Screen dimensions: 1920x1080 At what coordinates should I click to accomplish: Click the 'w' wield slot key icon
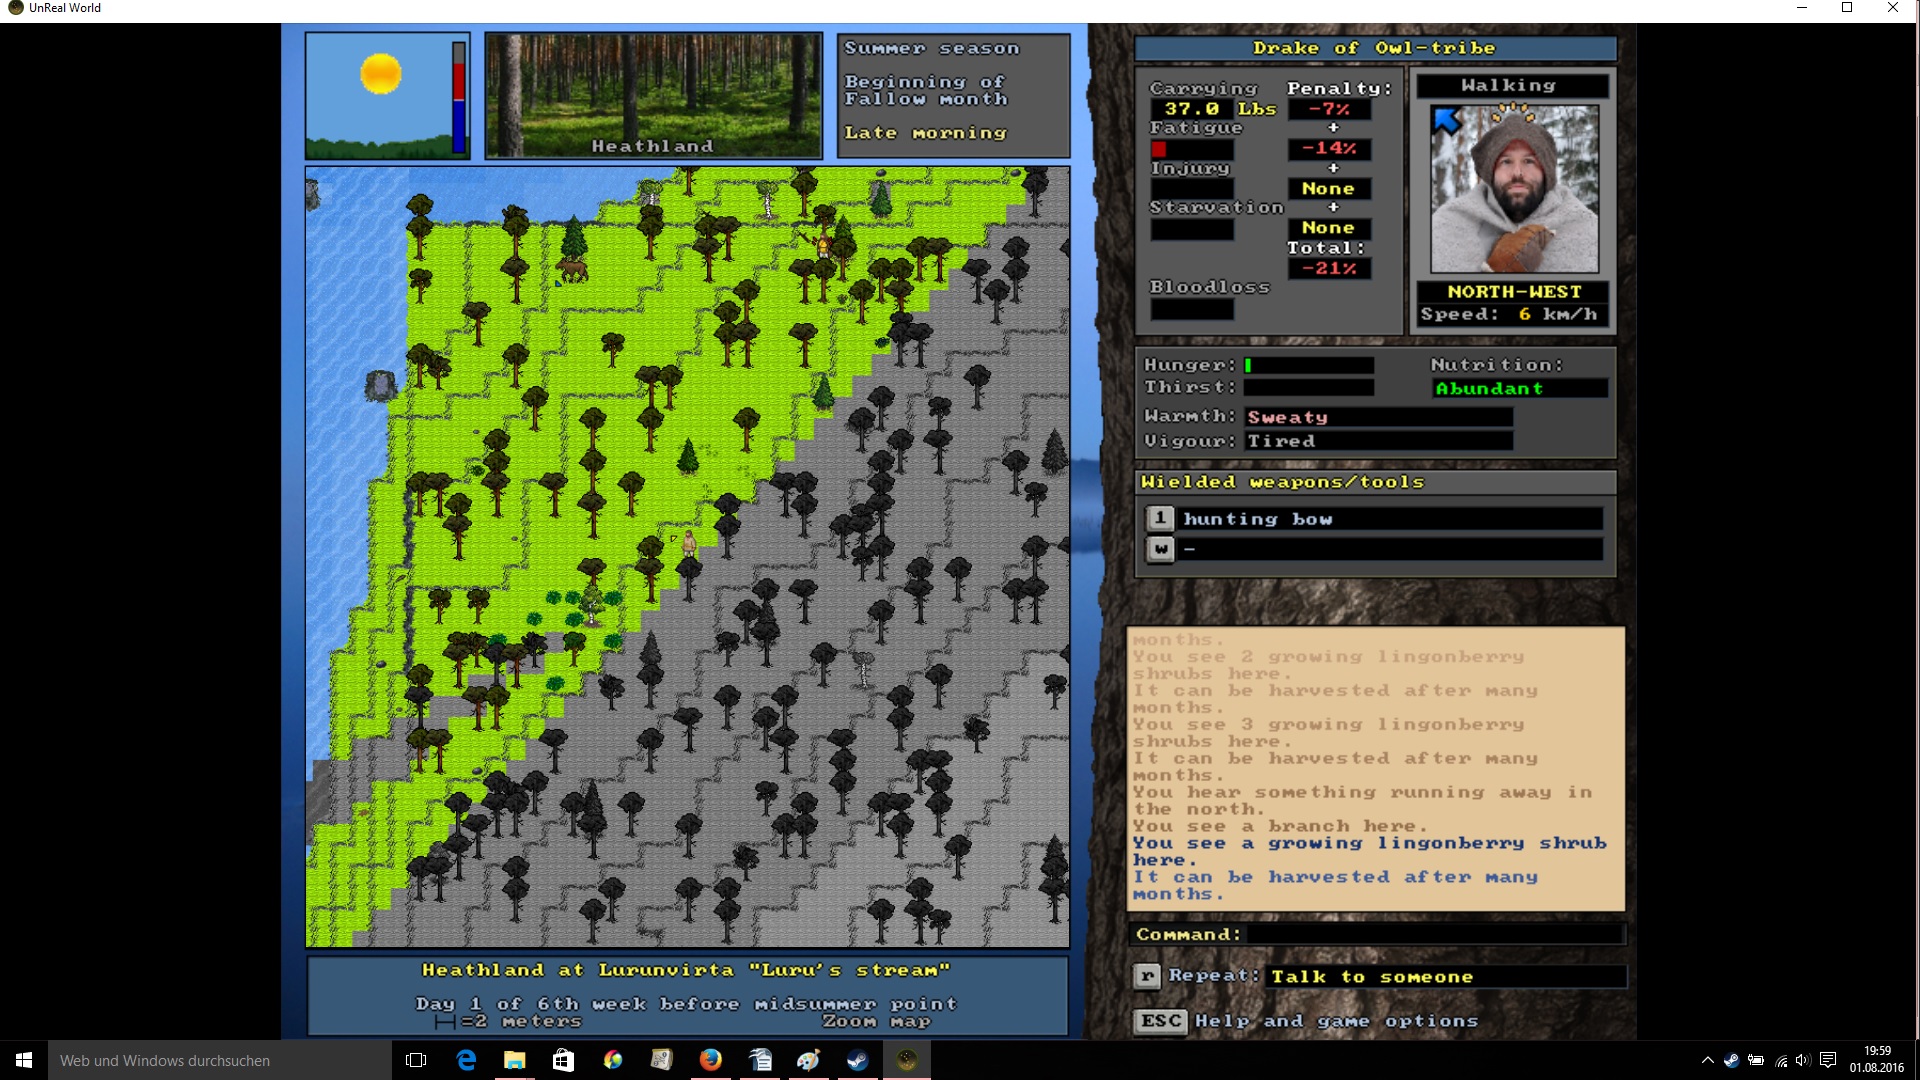tap(1159, 549)
